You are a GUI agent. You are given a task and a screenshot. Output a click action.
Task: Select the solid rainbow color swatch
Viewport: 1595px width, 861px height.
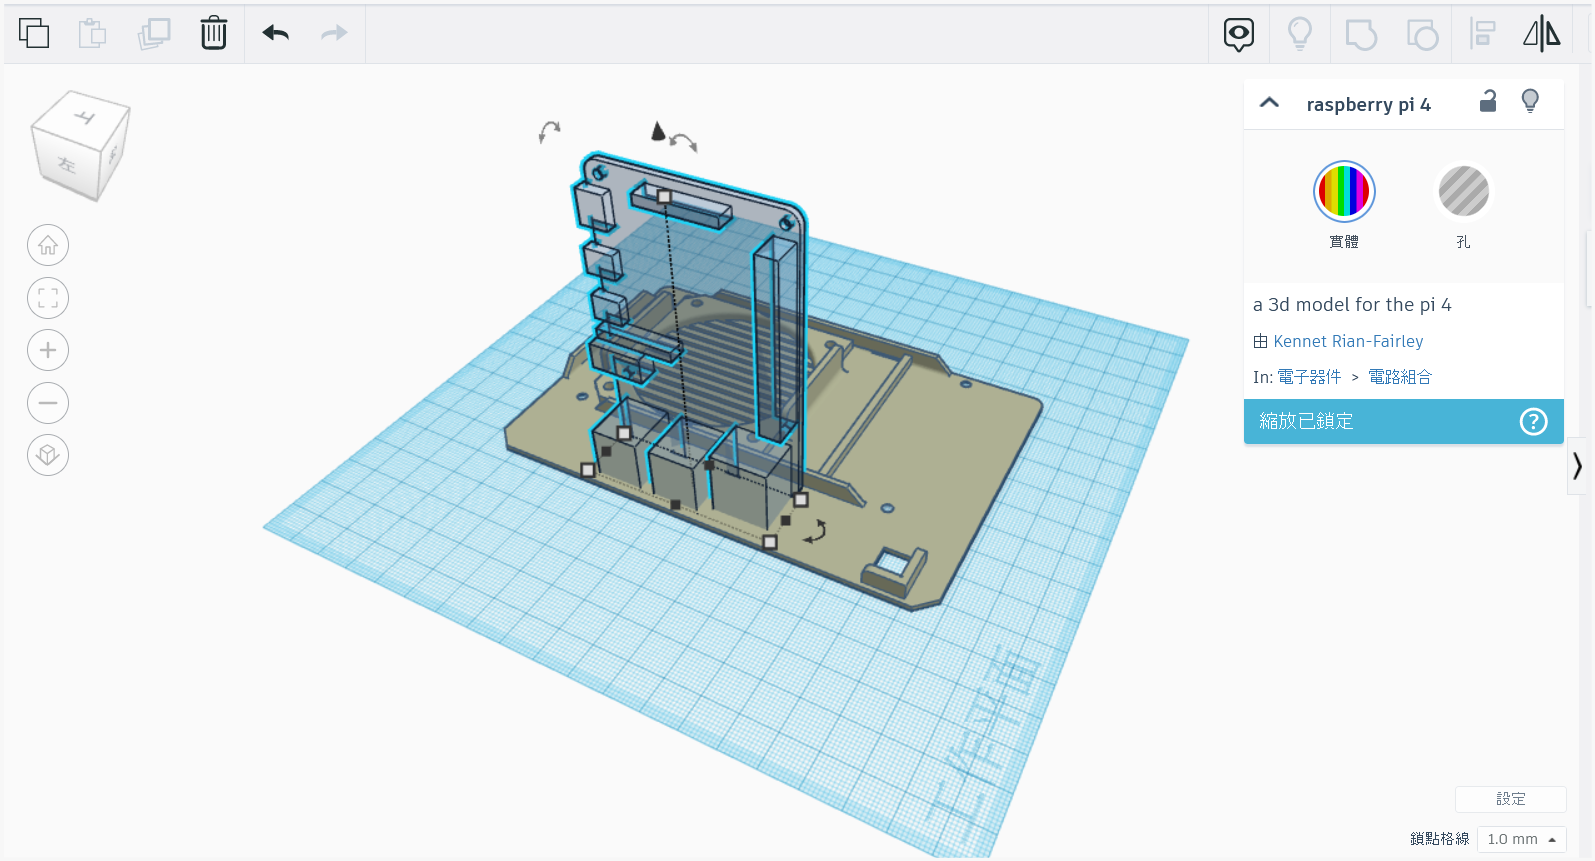click(1344, 191)
